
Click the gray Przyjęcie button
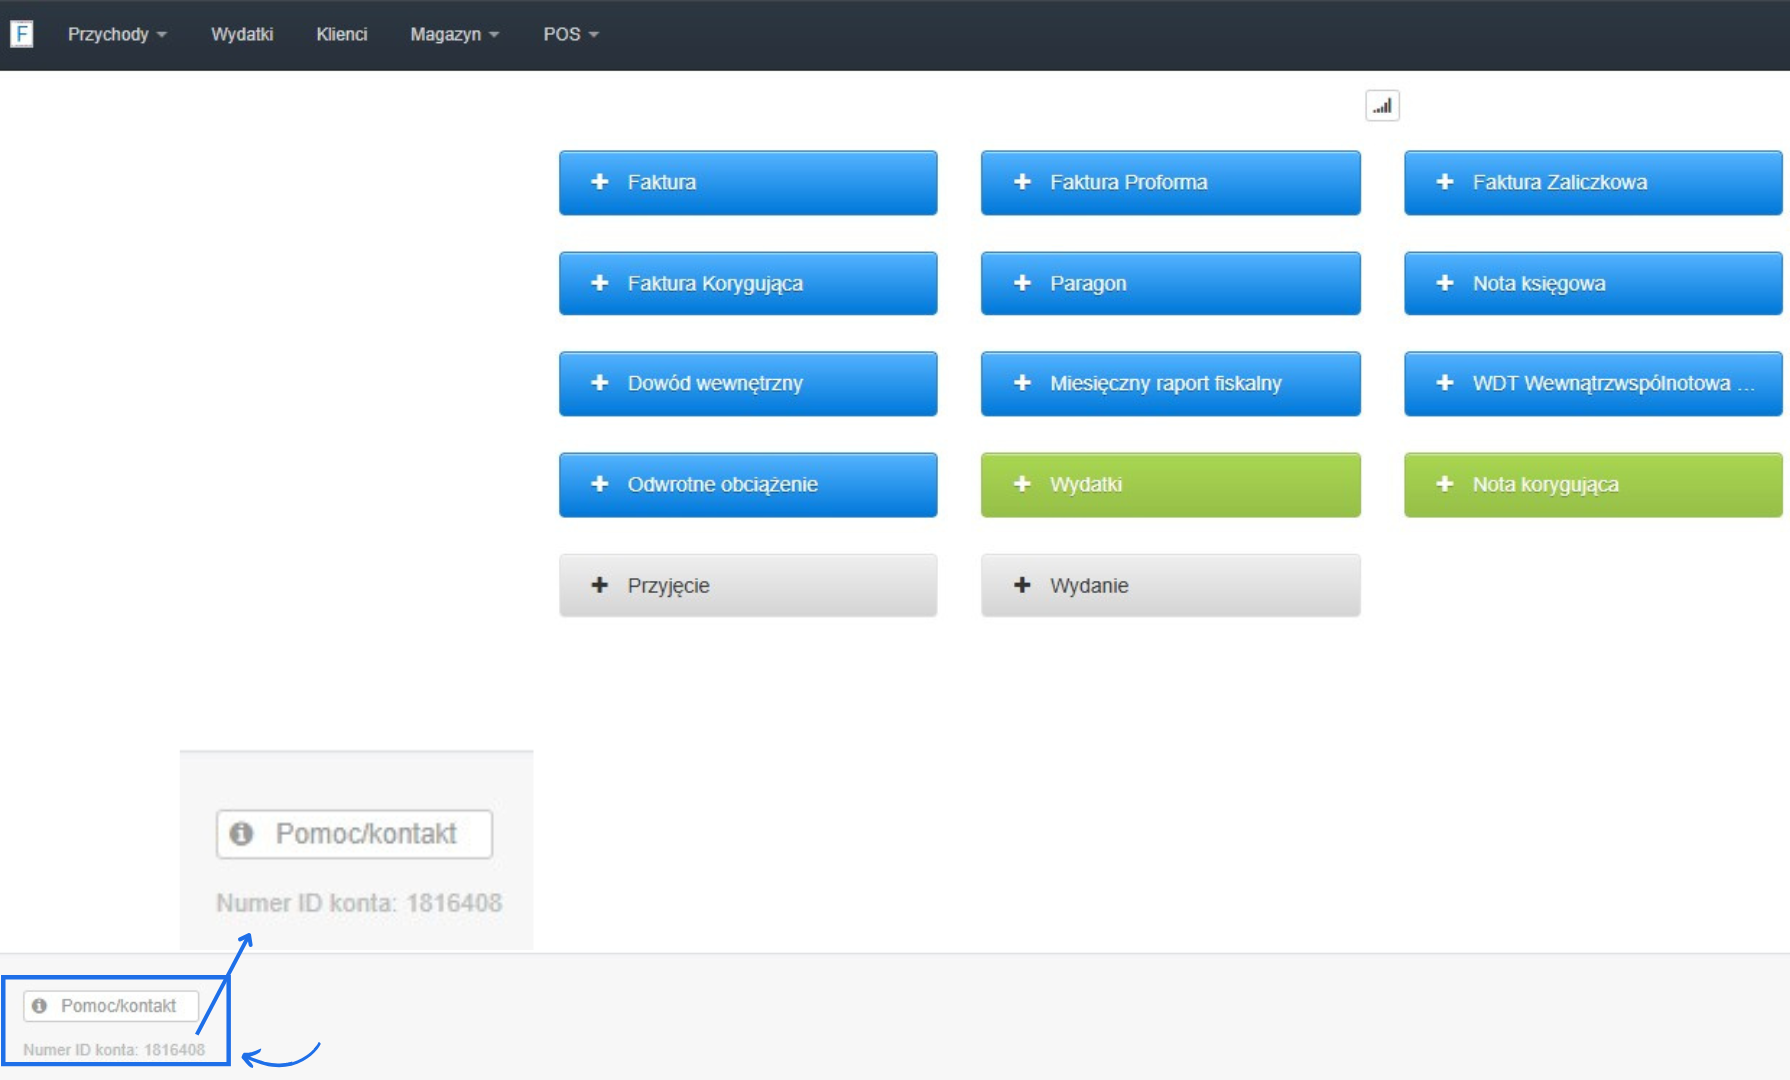point(748,585)
